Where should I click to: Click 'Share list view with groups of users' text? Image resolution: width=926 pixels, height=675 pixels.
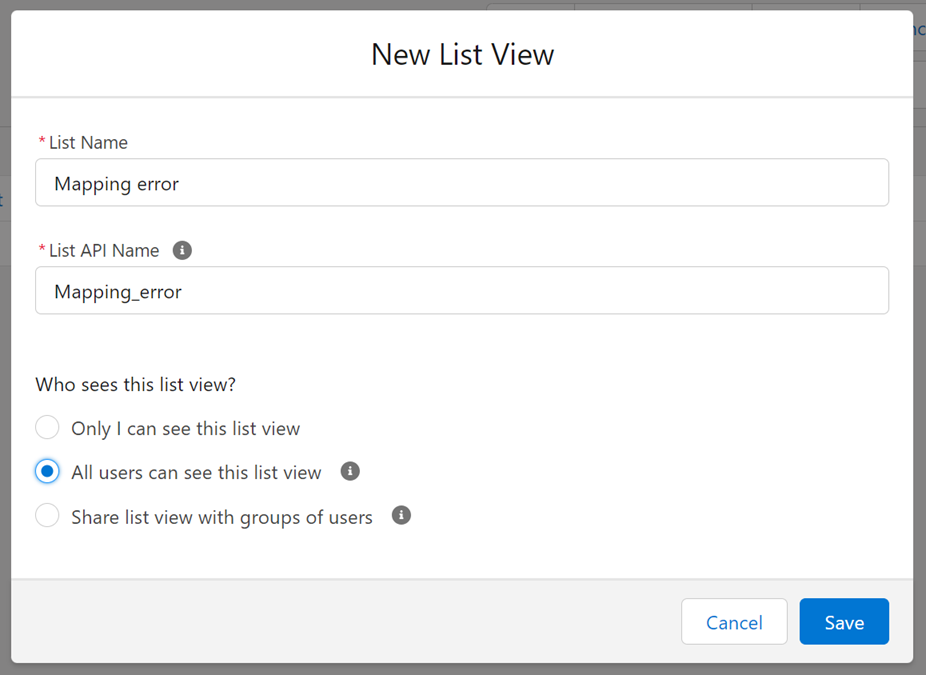pyautogui.click(x=221, y=517)
